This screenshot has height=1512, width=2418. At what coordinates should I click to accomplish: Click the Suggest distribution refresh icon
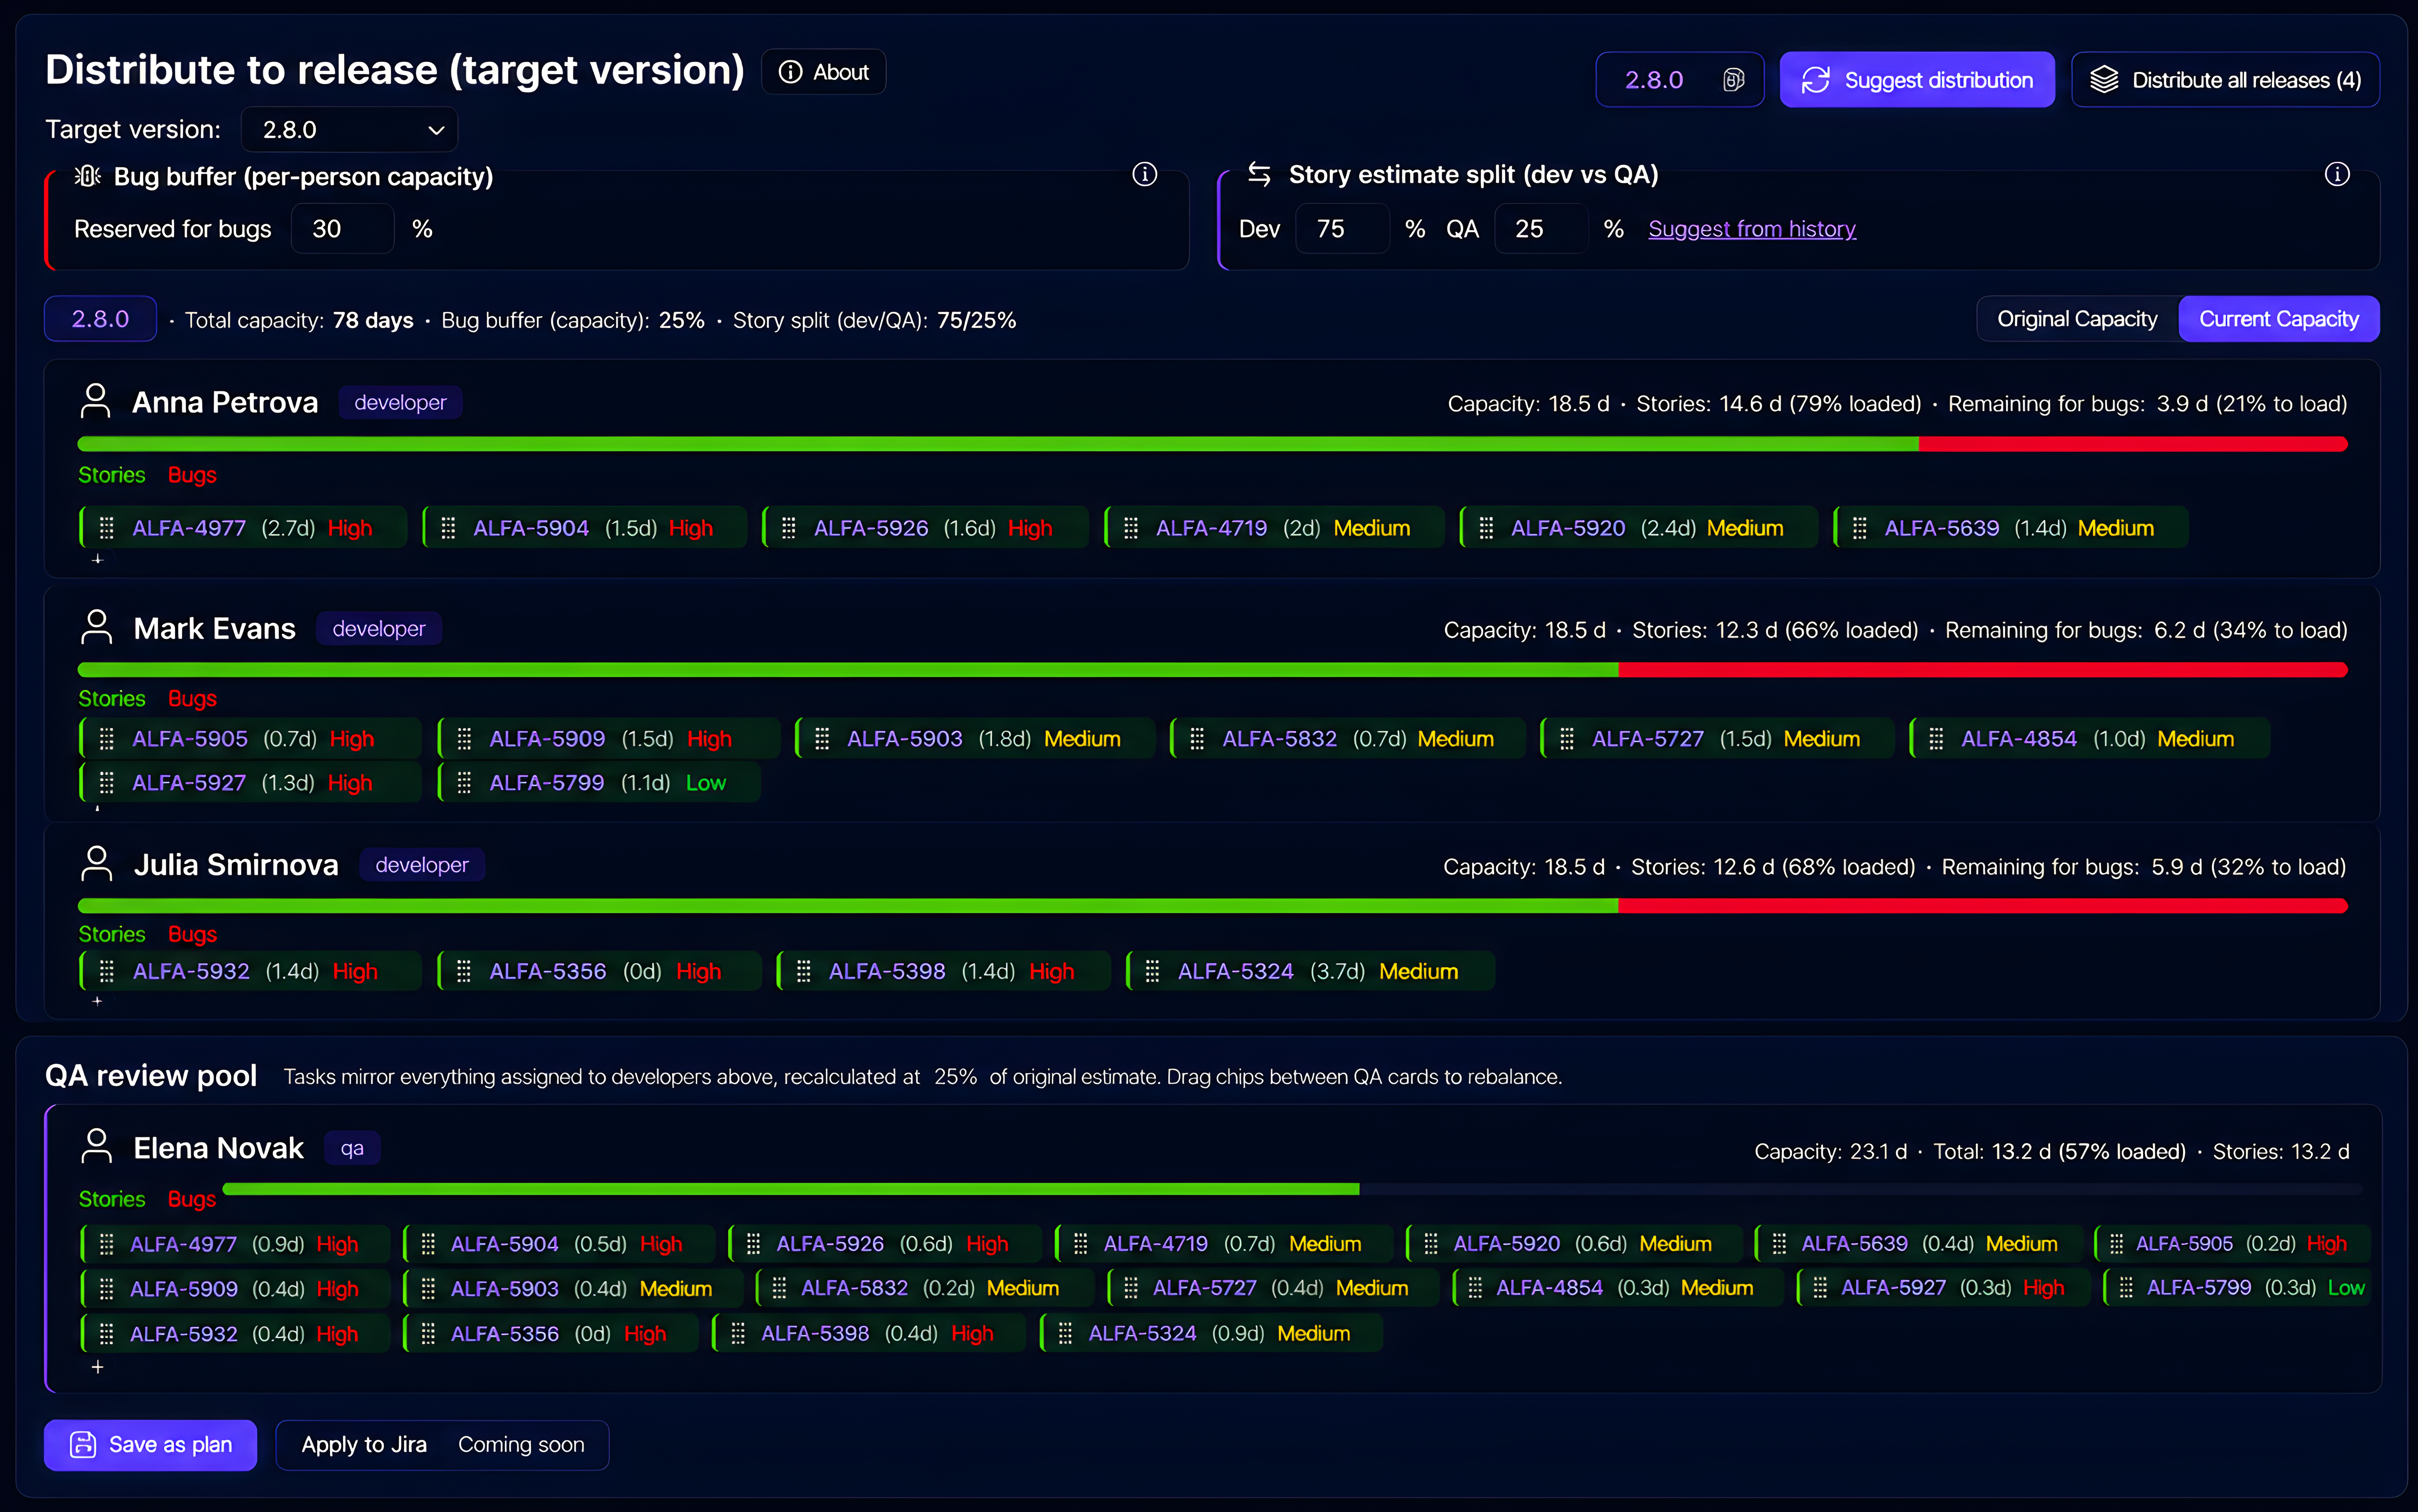(x=1815, y=80)
